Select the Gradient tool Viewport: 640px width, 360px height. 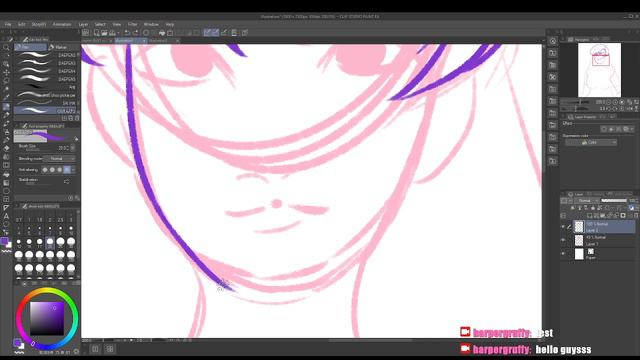(x=6, y=182)
